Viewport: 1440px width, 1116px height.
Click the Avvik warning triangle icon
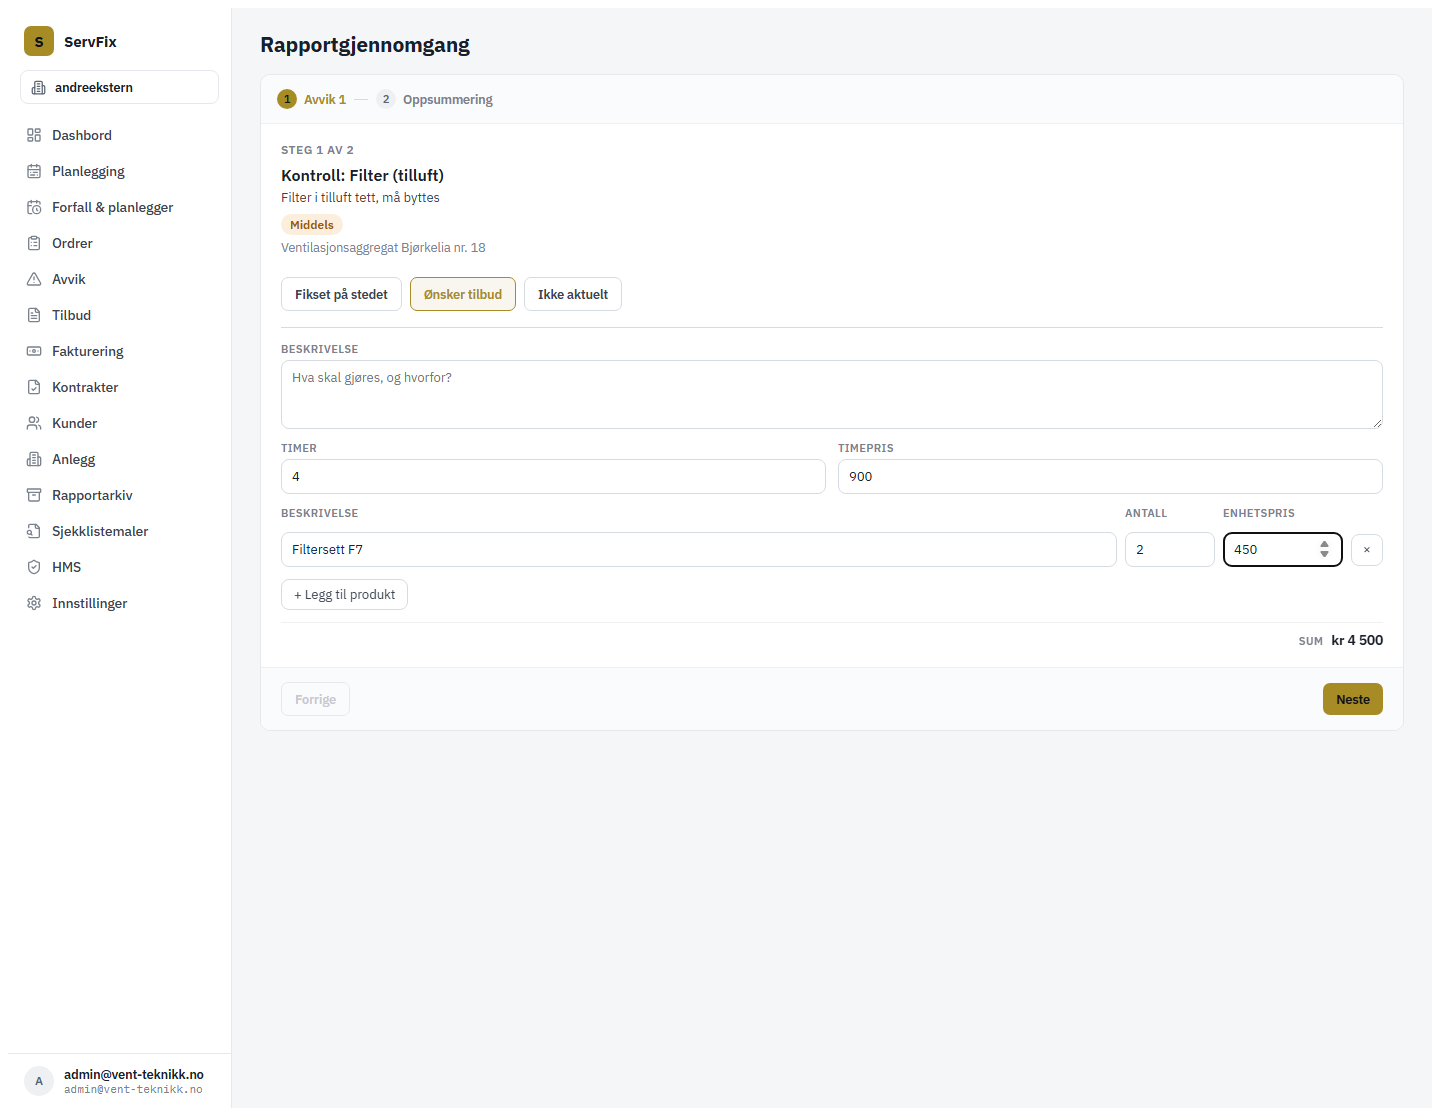[x=34, y=279]
